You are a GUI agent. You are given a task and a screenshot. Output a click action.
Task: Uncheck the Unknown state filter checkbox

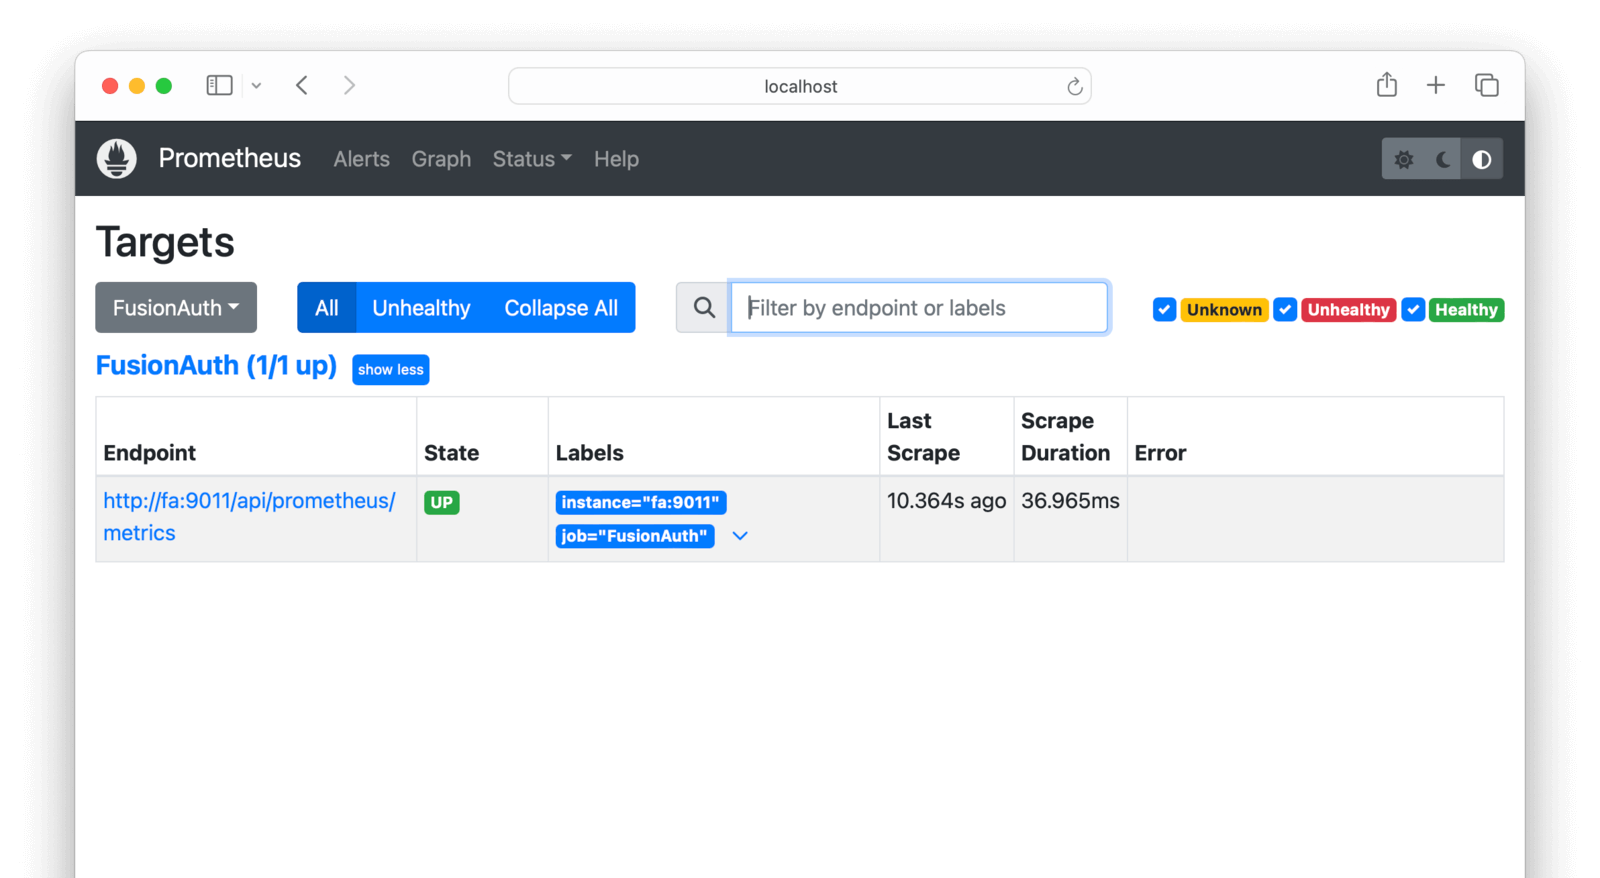point(1164,310)
